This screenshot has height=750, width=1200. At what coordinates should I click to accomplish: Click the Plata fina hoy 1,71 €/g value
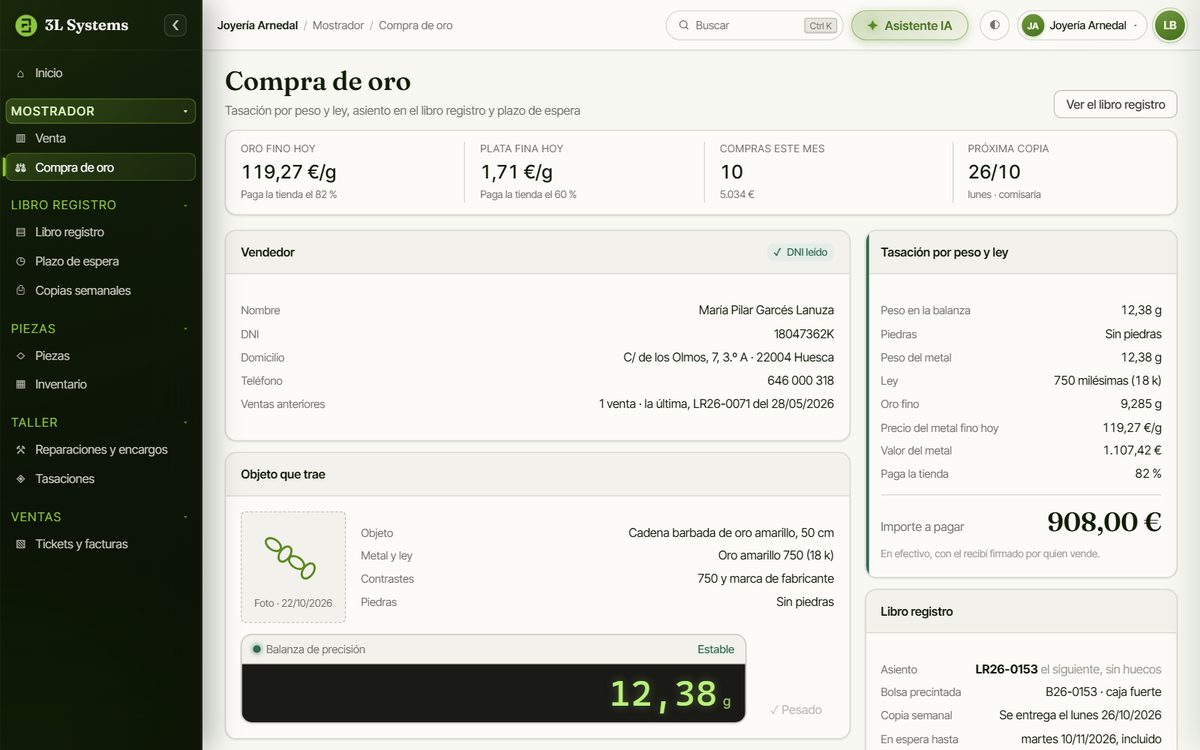516,172
